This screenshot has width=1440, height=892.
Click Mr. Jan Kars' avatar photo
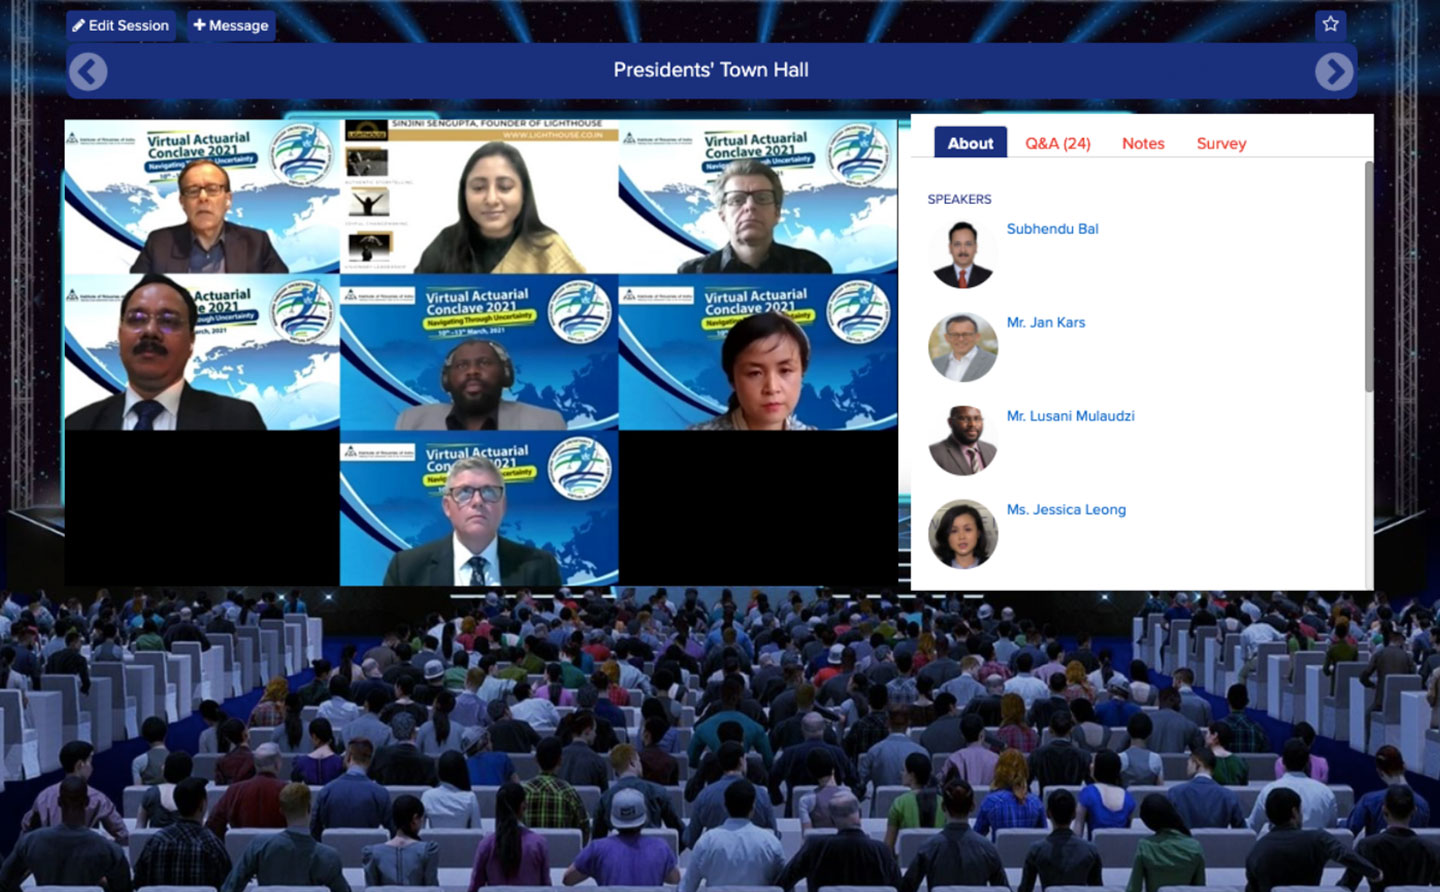coord(962,347)
